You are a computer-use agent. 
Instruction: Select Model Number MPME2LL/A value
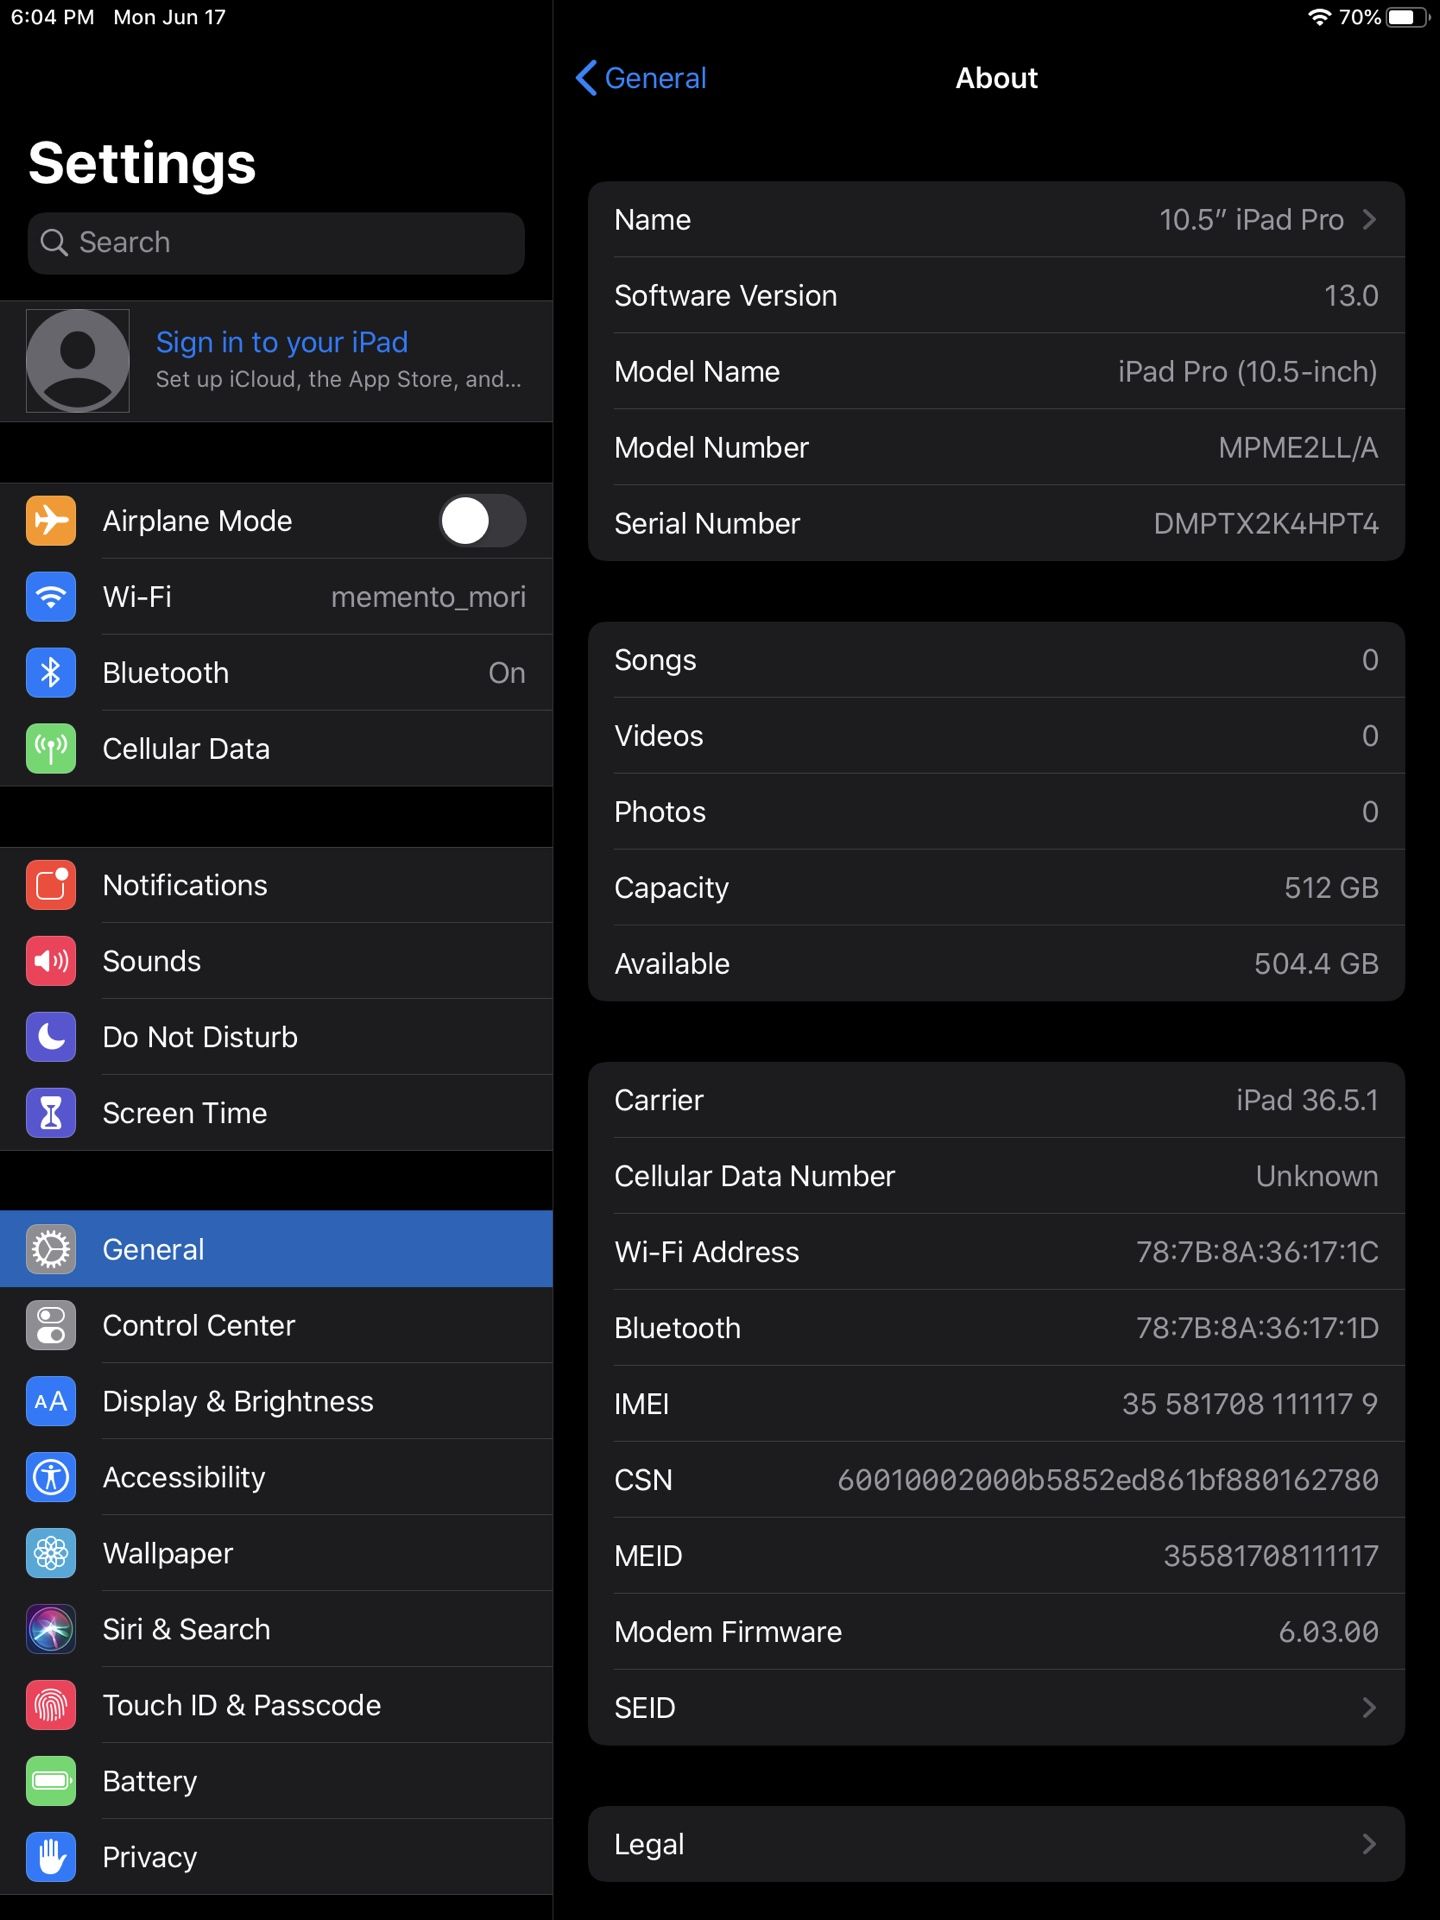point(1298,447)
